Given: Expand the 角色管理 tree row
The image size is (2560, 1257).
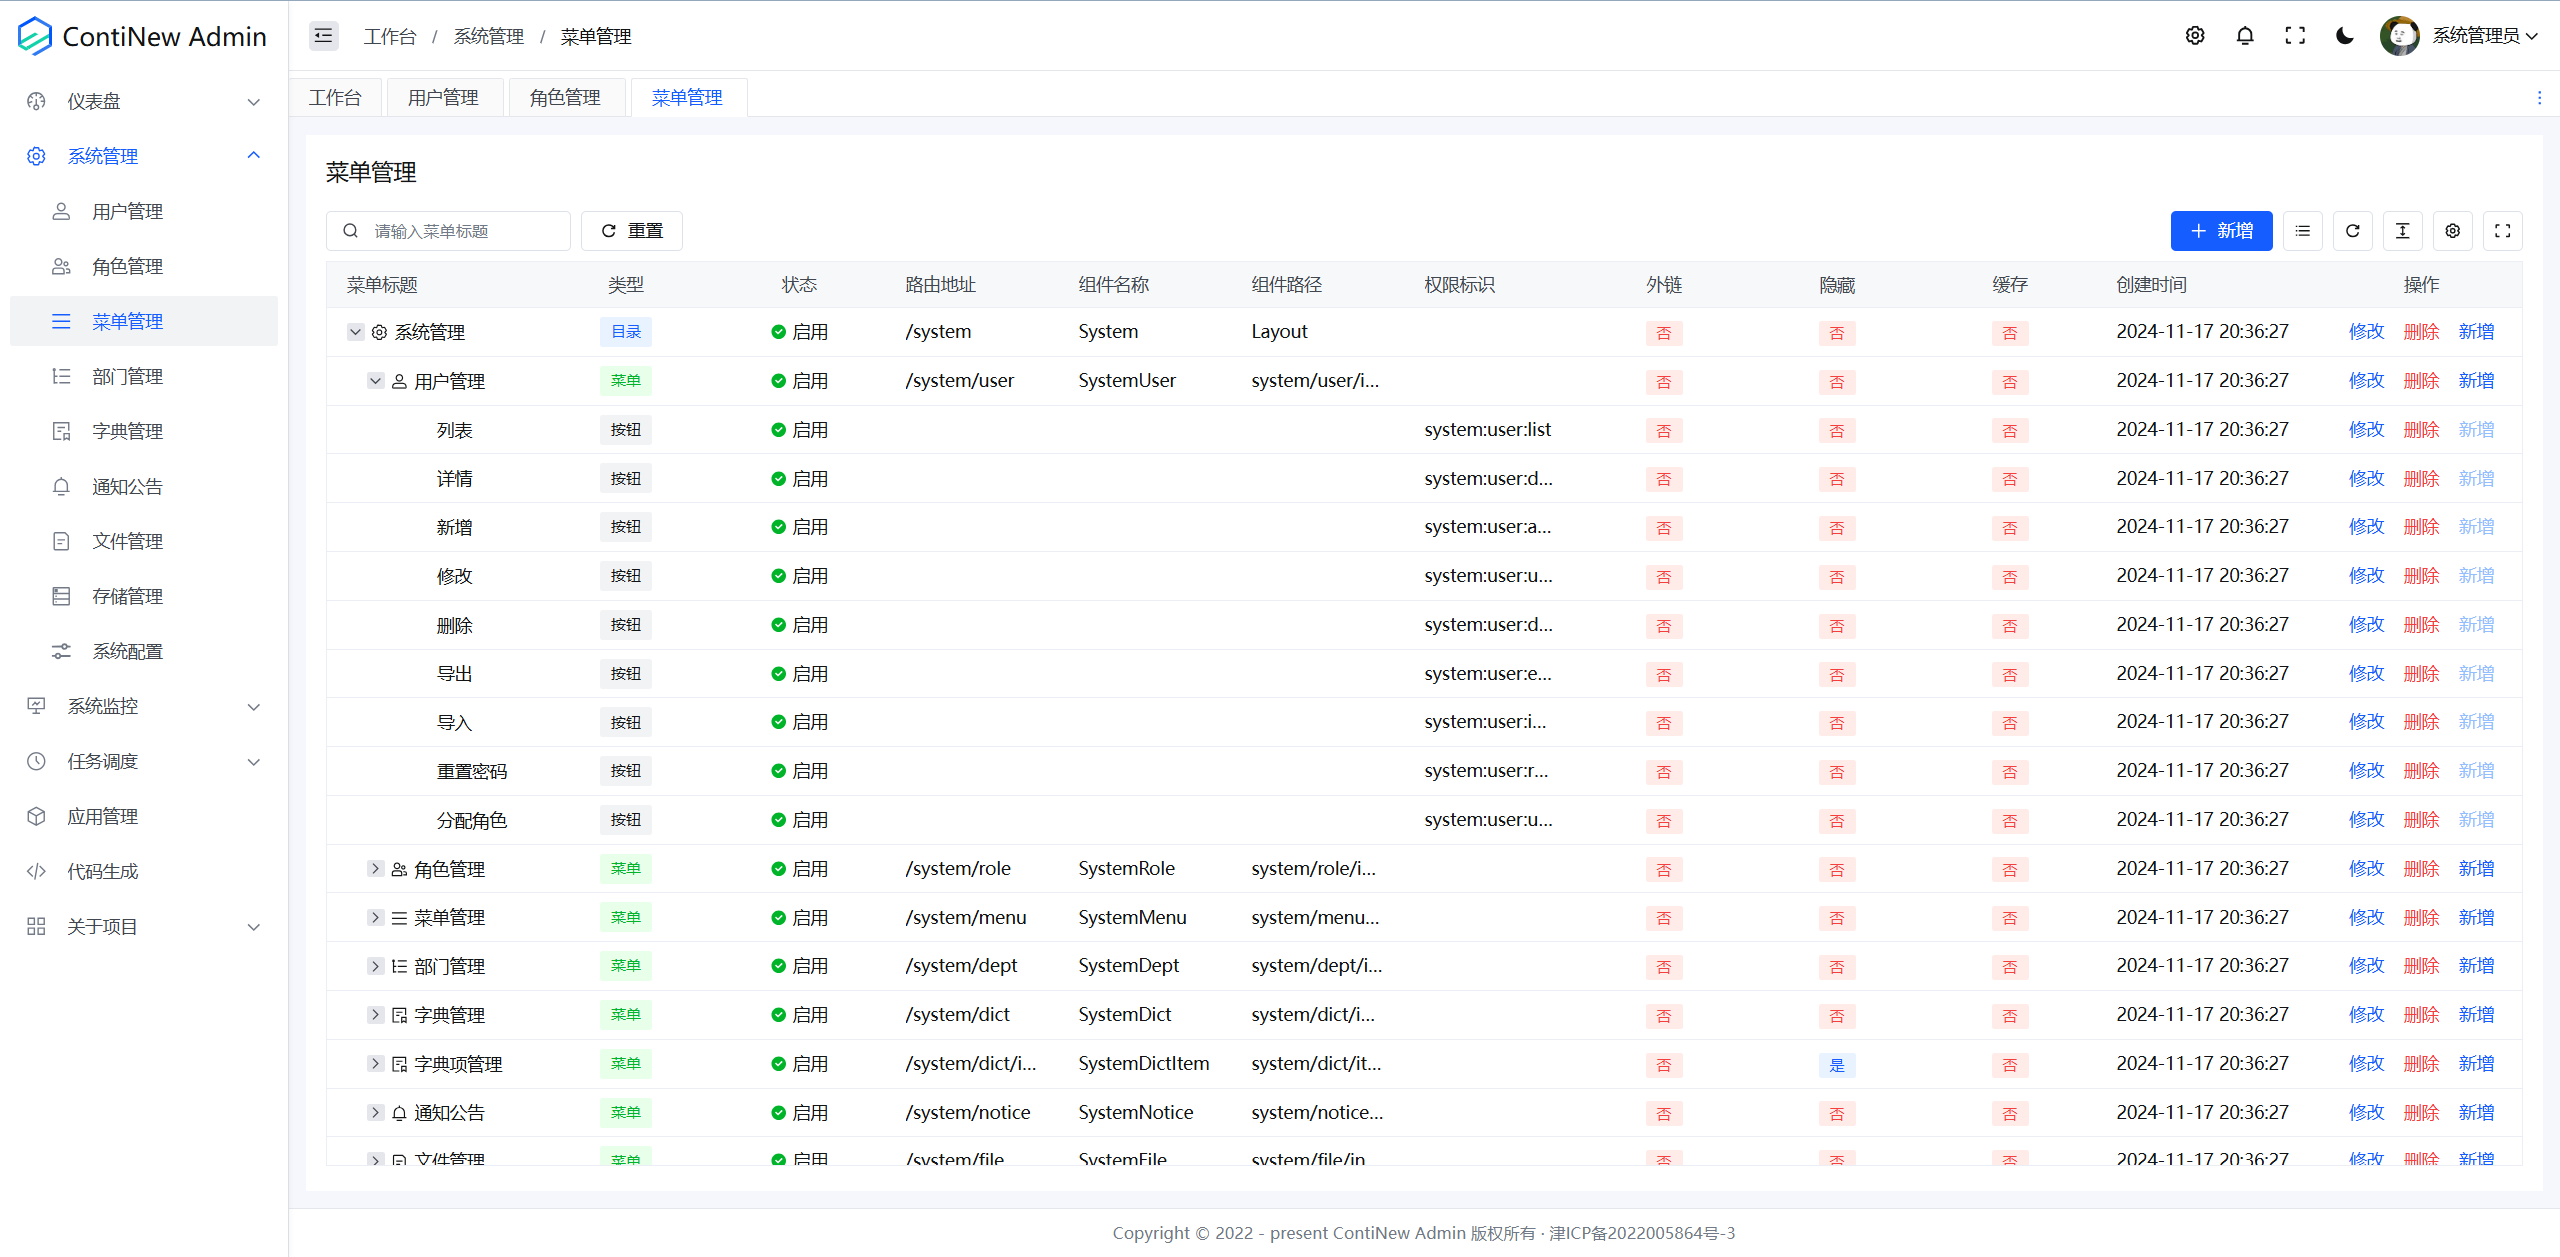Looking at the screenshot, I should point(375,869).
